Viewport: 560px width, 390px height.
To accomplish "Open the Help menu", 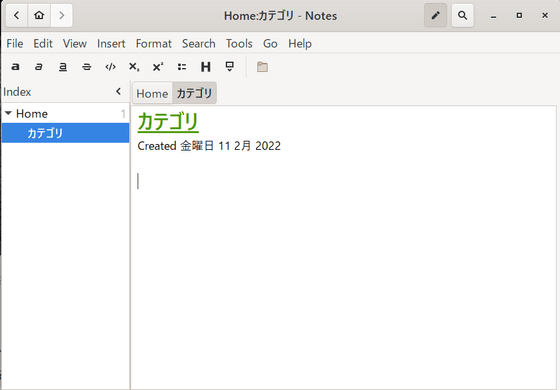I will tap(300, 44).
